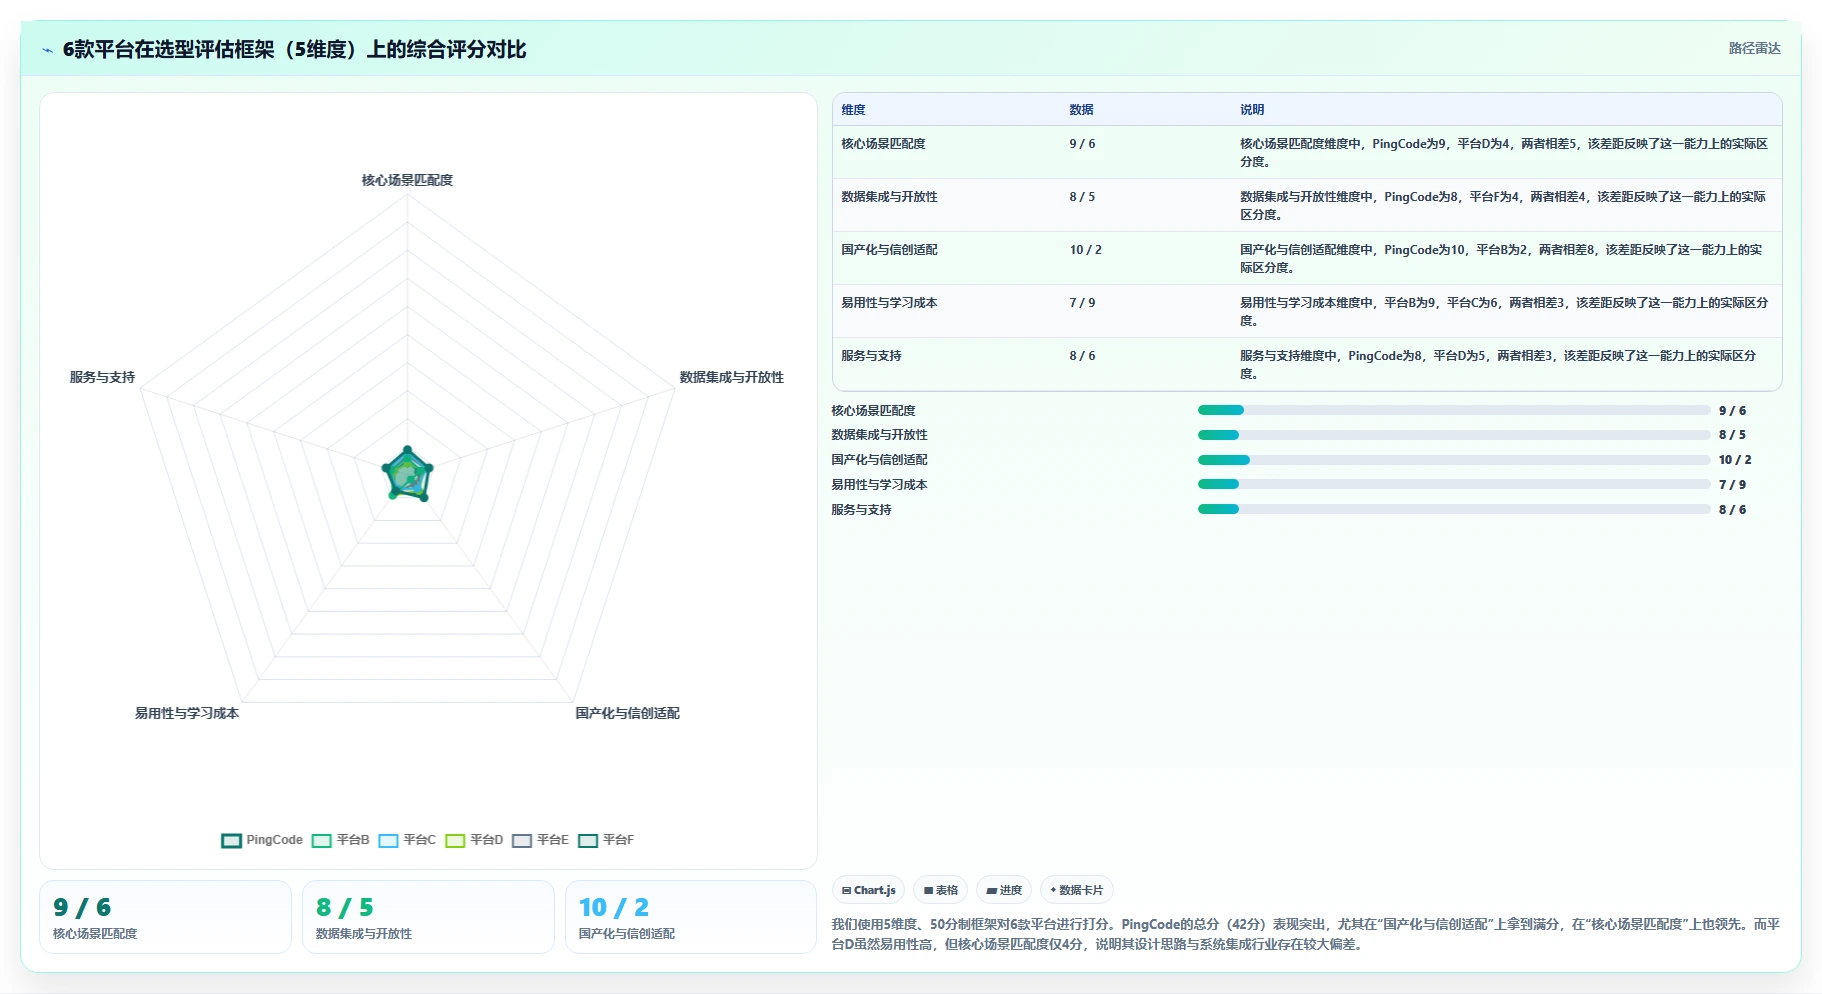Click the 进度 tag
This screenshot has height=994, width=1822.
point(1004,890)
